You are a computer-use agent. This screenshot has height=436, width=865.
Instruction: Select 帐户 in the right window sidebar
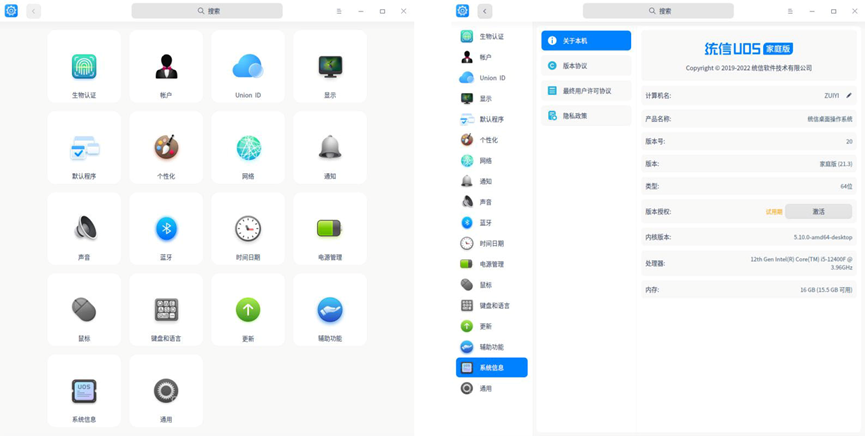pyautogui.click(x=492, y=57)
